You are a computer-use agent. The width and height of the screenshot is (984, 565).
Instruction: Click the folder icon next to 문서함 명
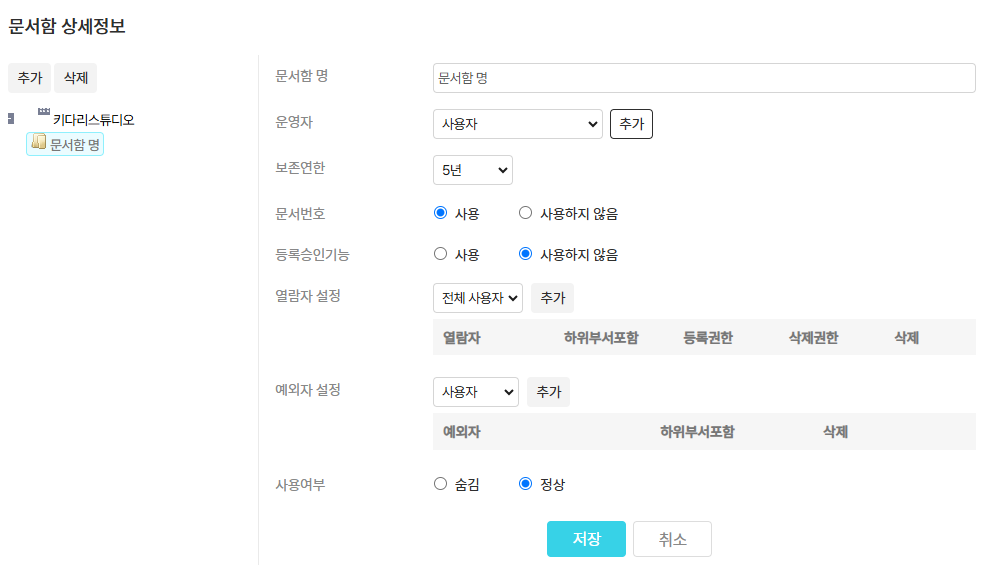pyautogui.click(x=38, y=143)
